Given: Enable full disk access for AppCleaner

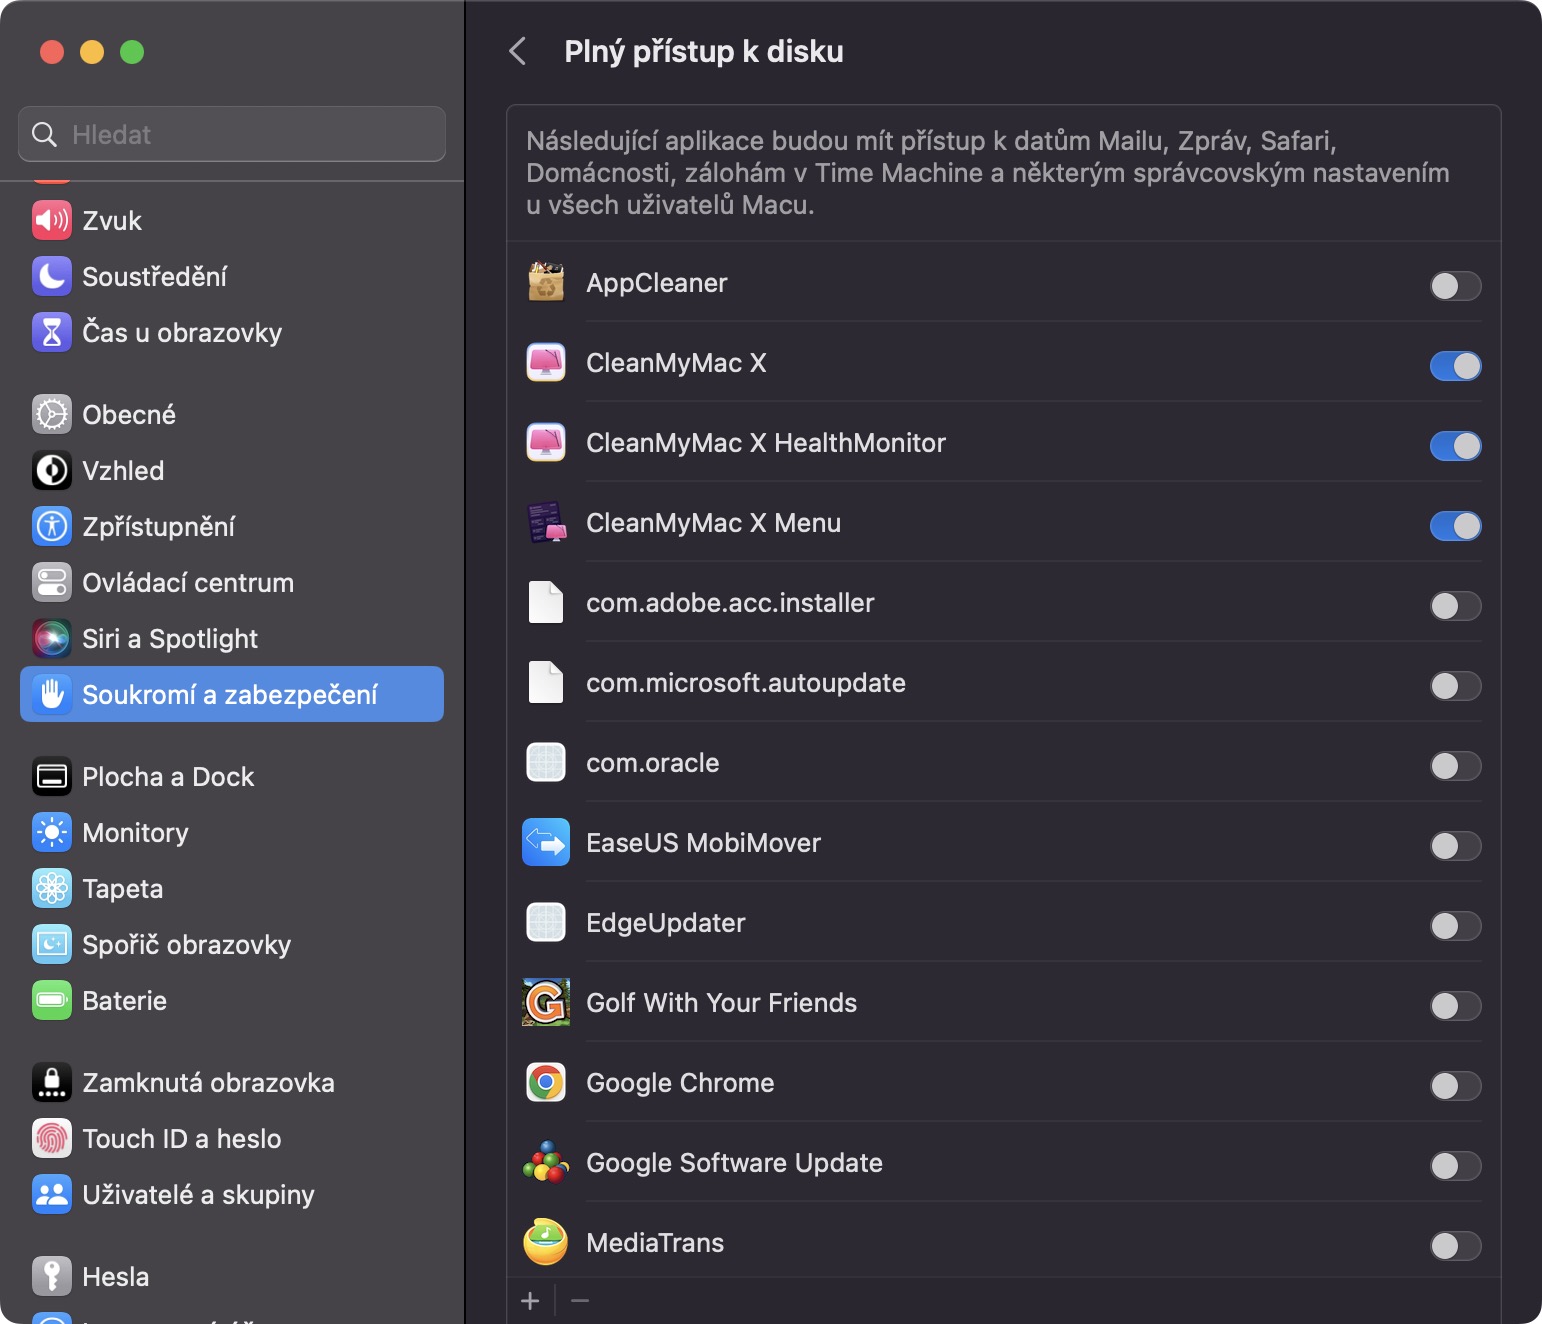Looking at the screenshot, I should tap(1455, 286).
